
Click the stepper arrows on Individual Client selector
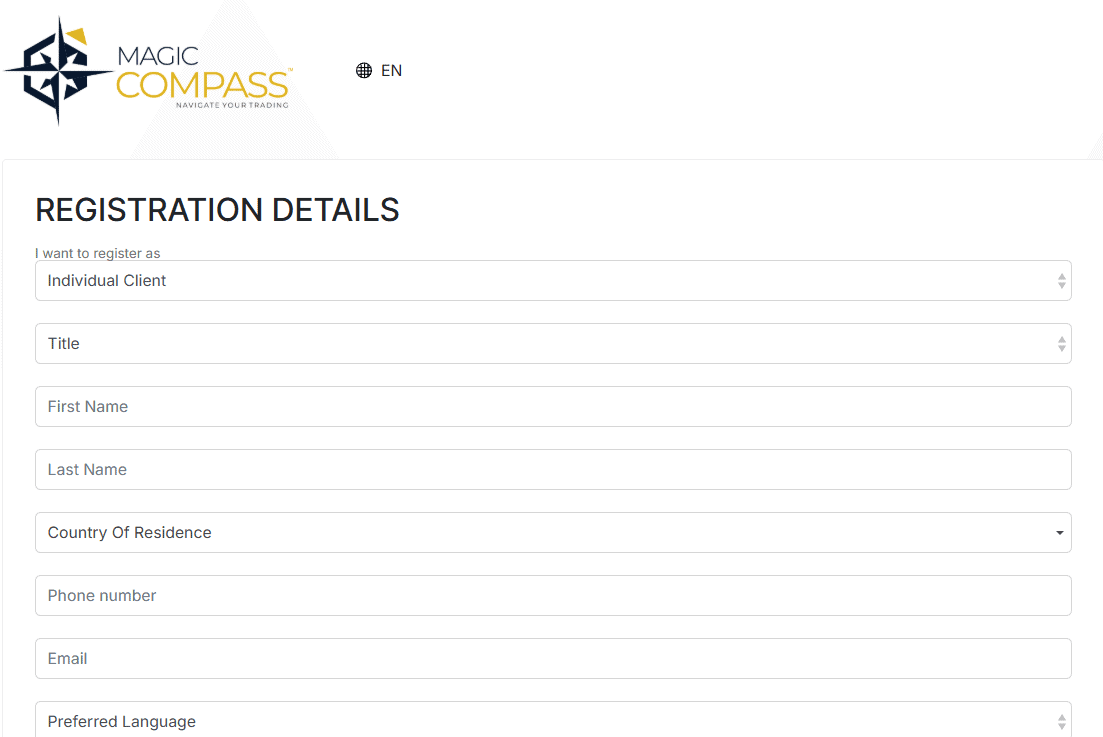point(1061,280)
